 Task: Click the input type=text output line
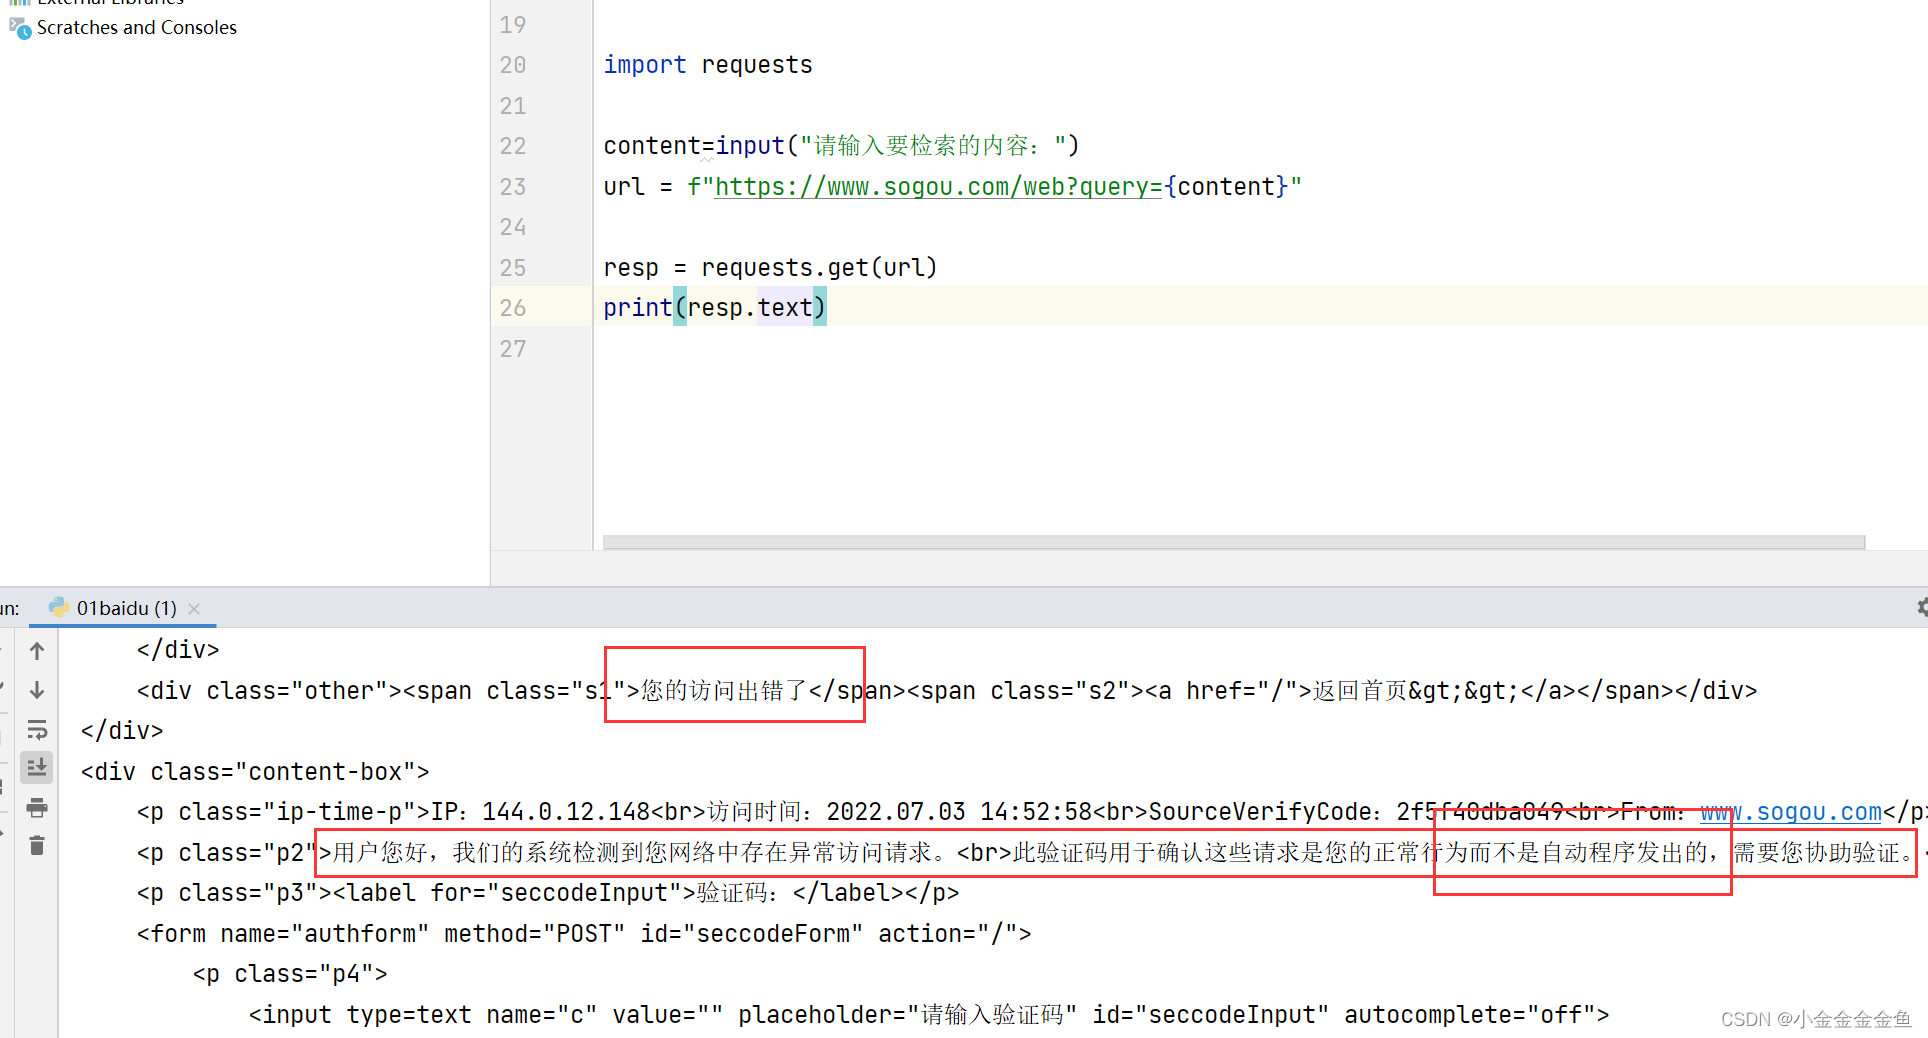(929, 1015)
